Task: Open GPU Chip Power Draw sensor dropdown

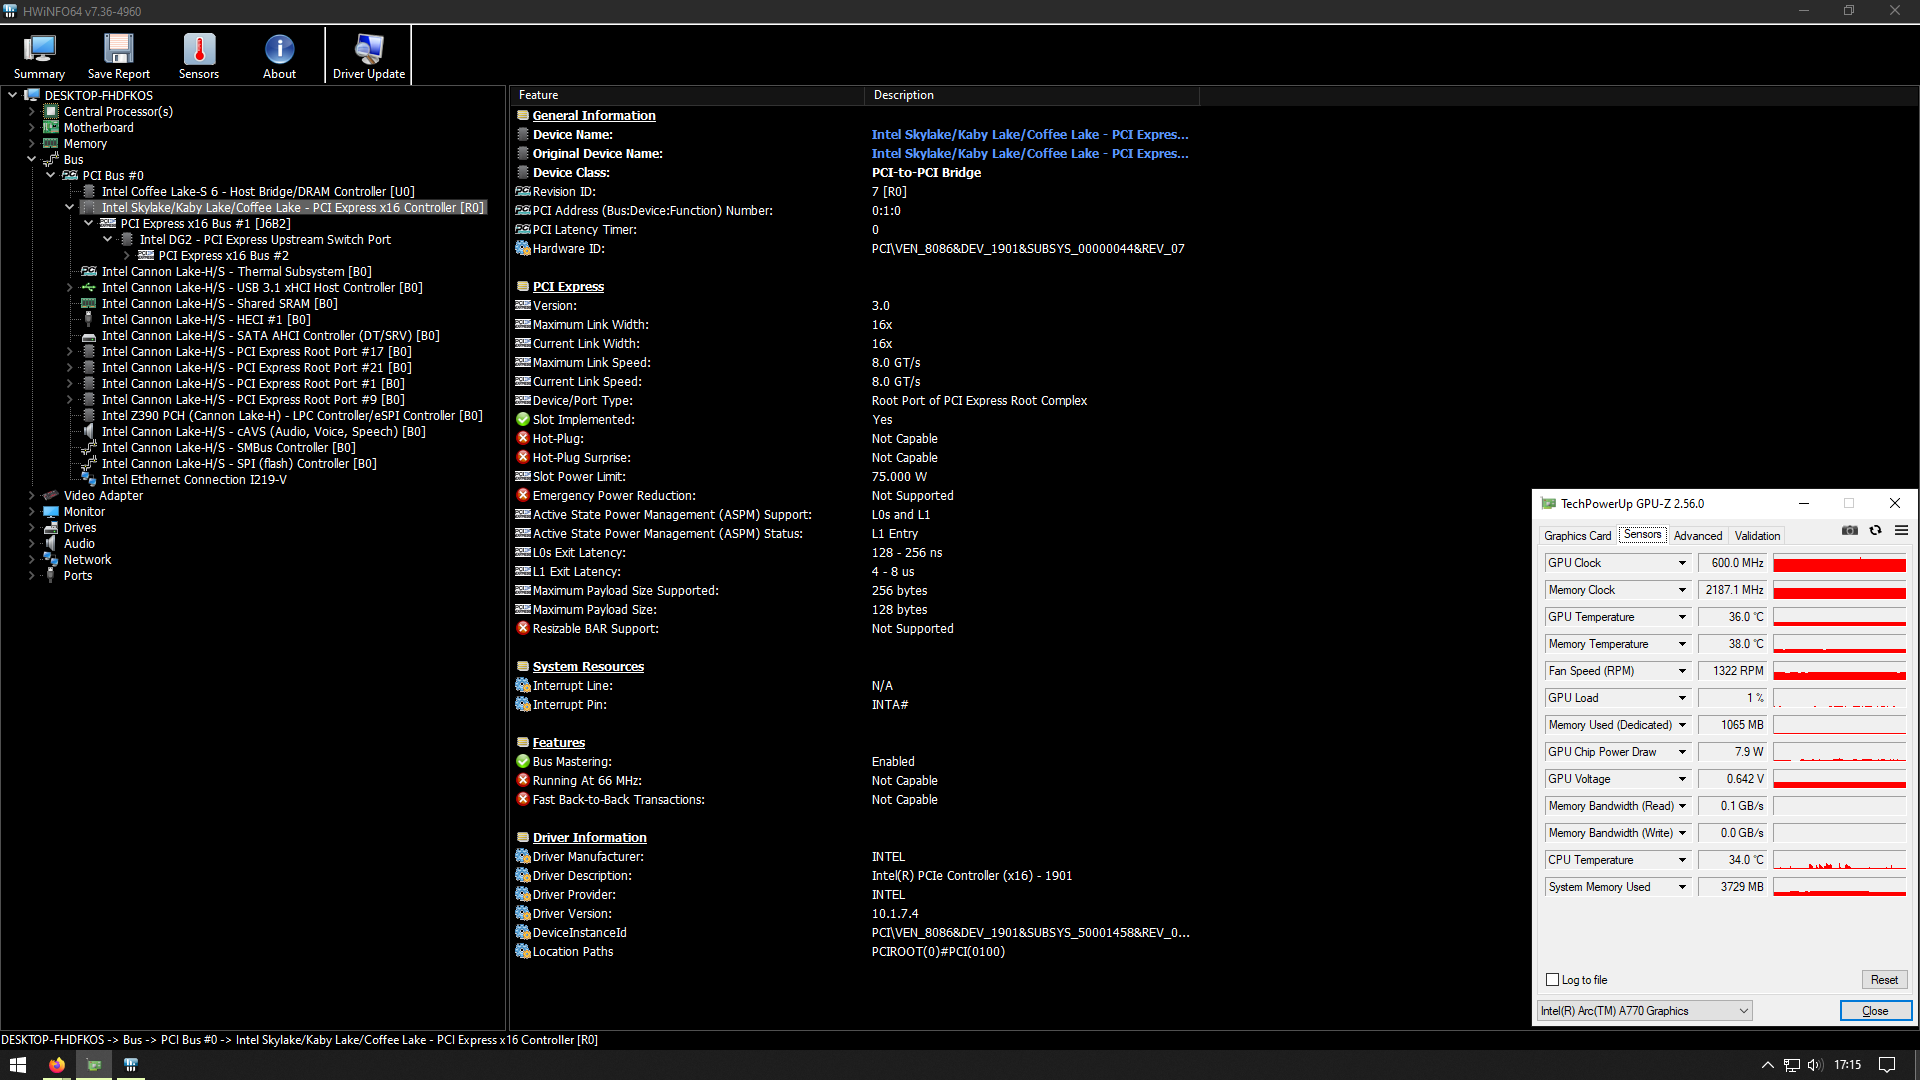Action: 1680,751
